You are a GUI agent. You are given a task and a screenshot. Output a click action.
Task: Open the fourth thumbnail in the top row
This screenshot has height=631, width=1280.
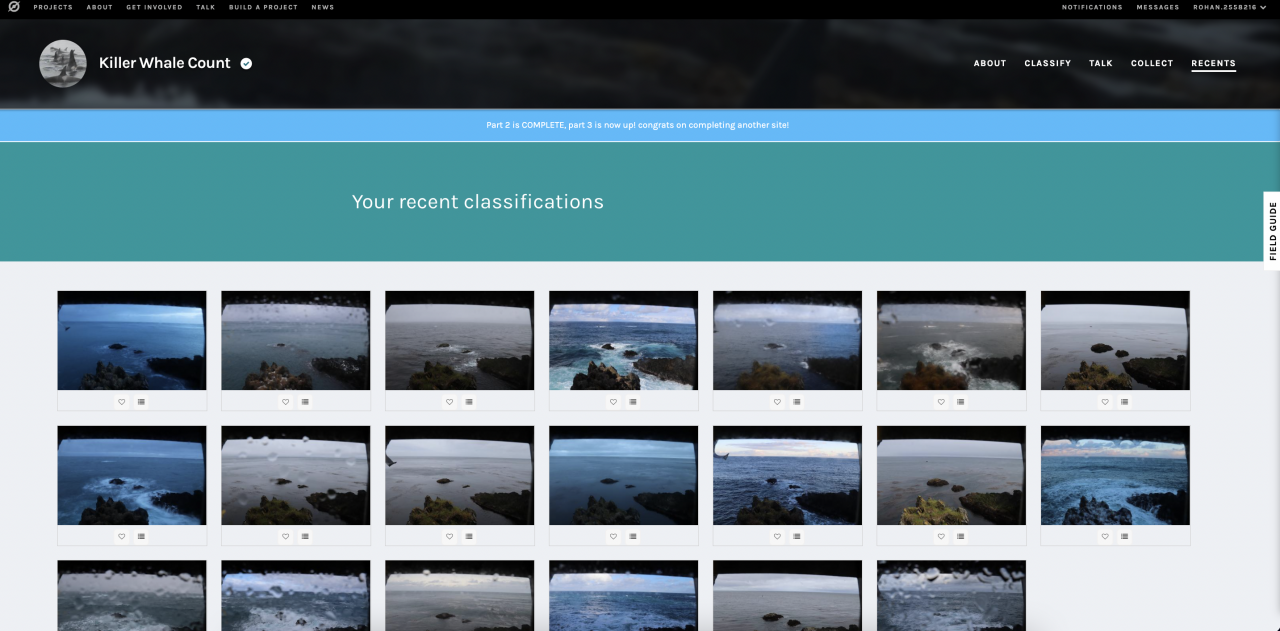point(624,340)
